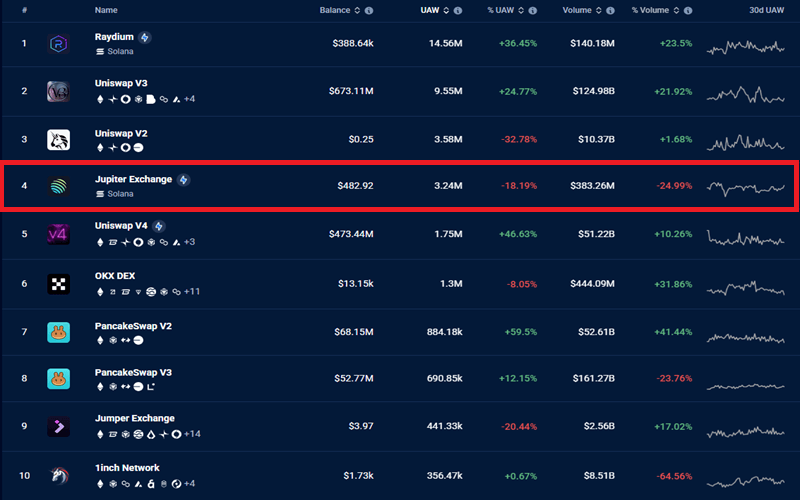The width and height of the screenshot is (800, 500).
Task: Expand the +14 chains under Jumper Exchange
Action: pyautogui.click(x=192, y=434)
